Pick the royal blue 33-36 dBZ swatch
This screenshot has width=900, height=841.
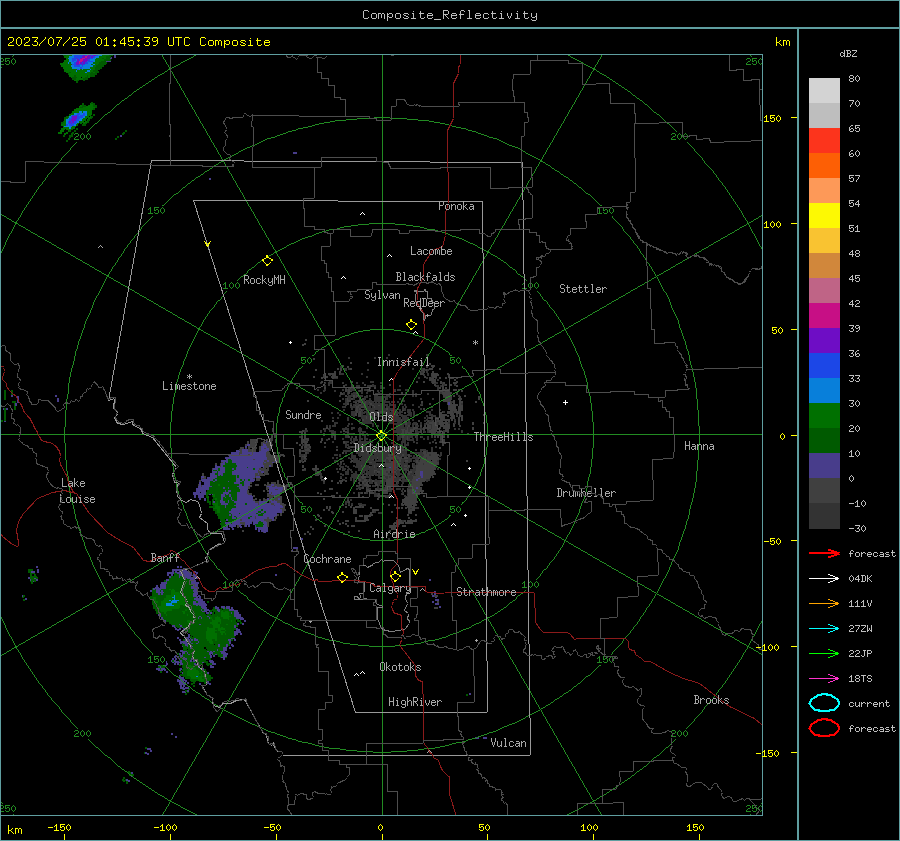[x=824, y=365]
